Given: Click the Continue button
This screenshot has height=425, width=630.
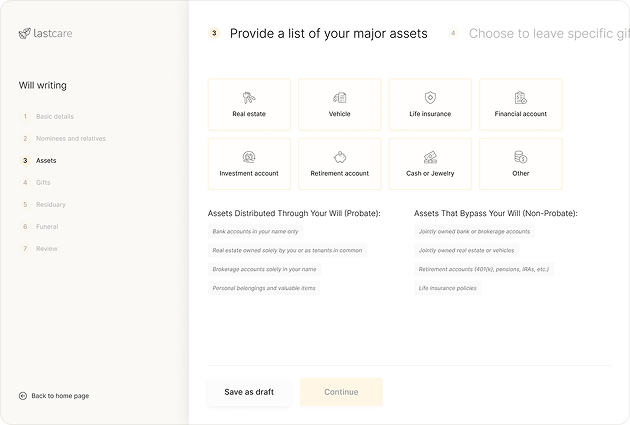Looking at the screenshot, I should tap(341, 392).
